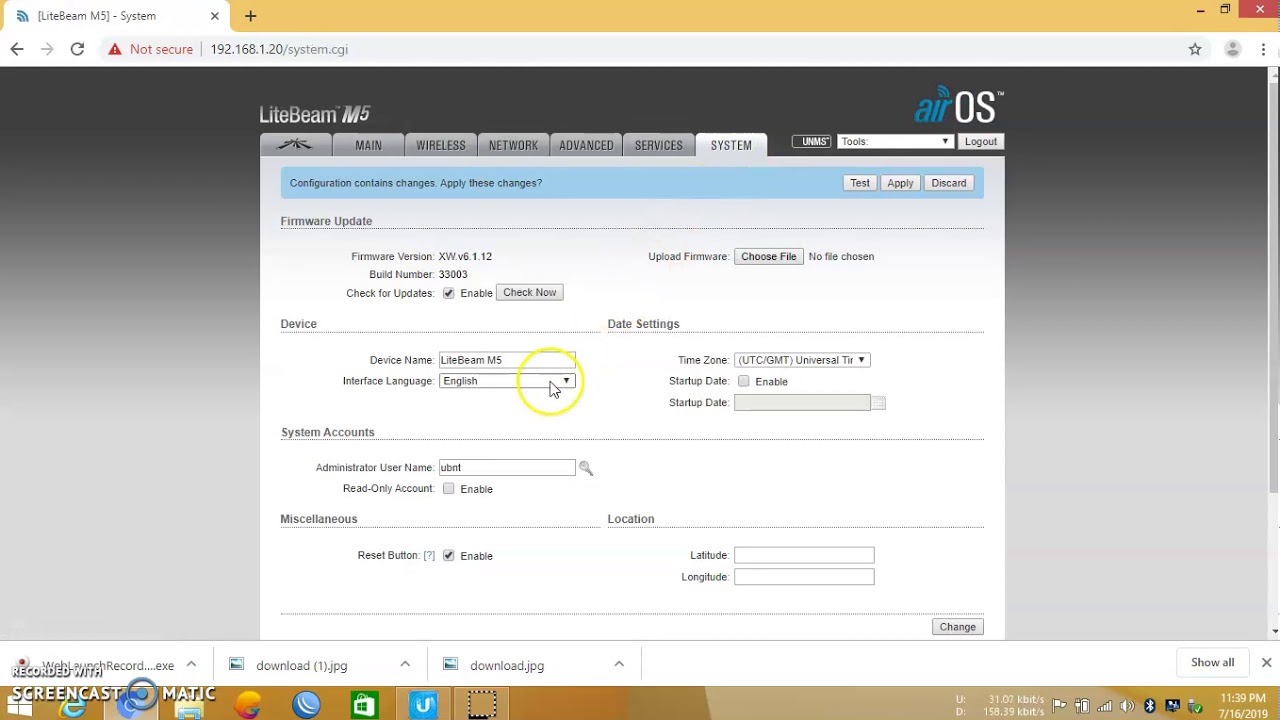Click the Change button
Viewport: 1280px width, 720px height.
click(957, 627)
